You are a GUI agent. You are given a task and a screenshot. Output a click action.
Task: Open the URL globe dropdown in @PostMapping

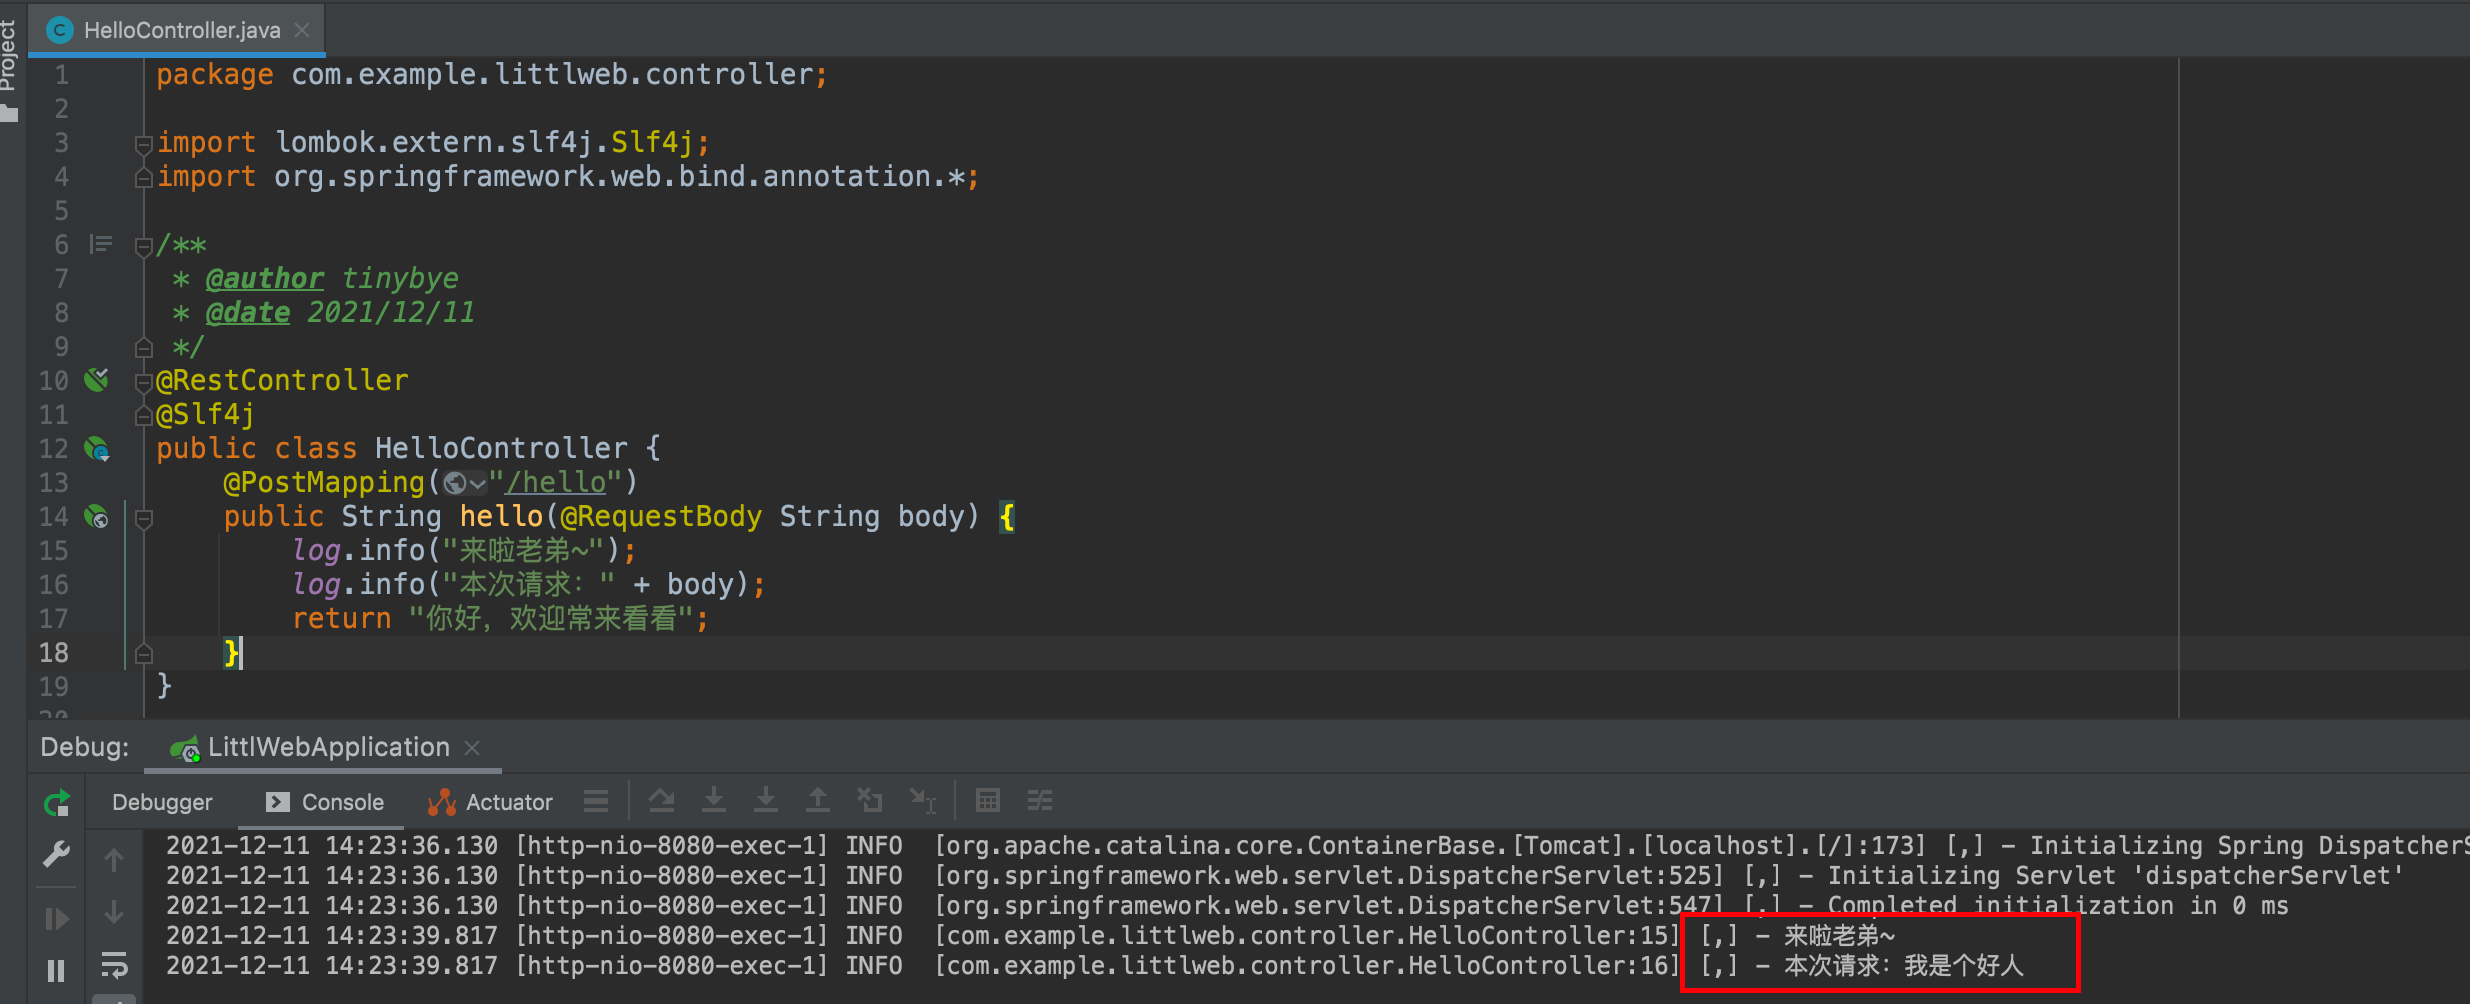[464, 483]
